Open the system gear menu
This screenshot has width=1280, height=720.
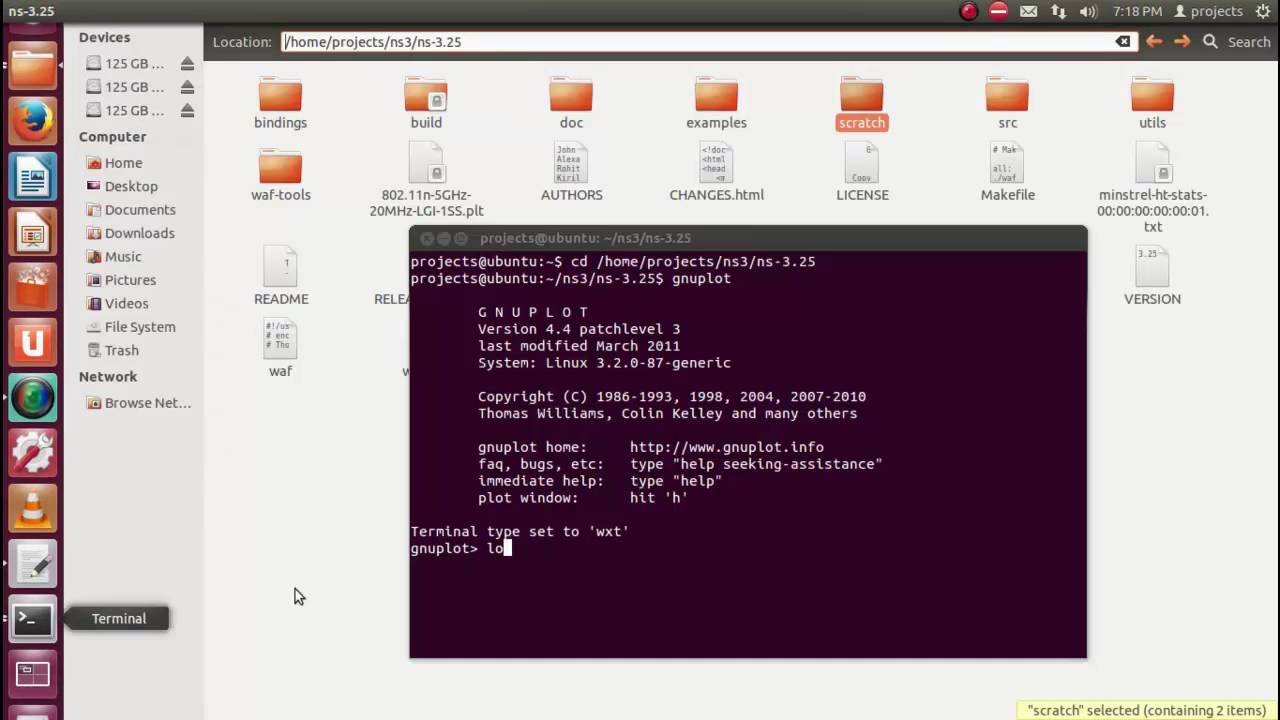[x=1261, y=12]
